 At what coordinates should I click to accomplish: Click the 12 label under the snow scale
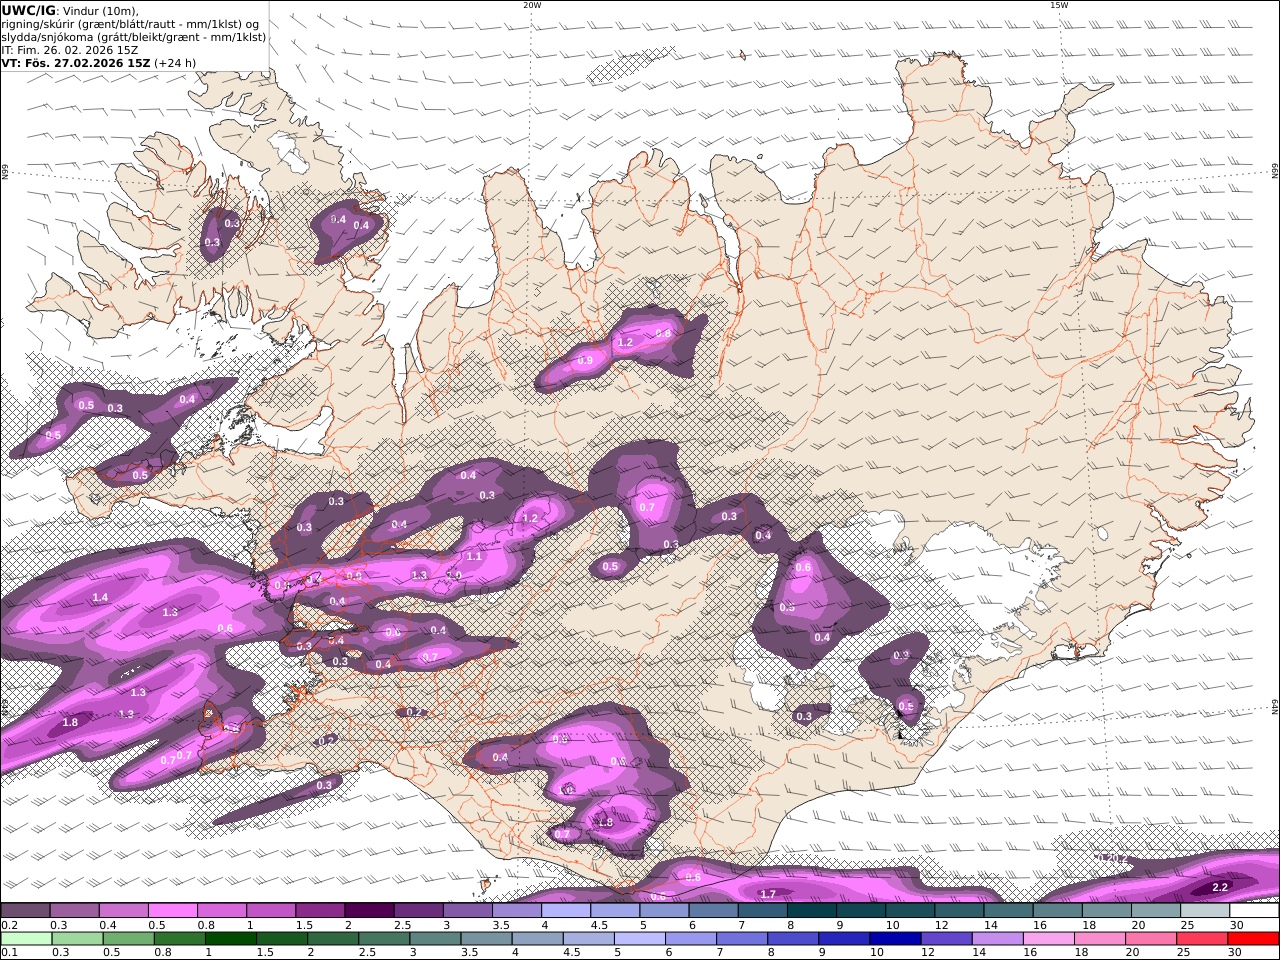pos(942,925)
